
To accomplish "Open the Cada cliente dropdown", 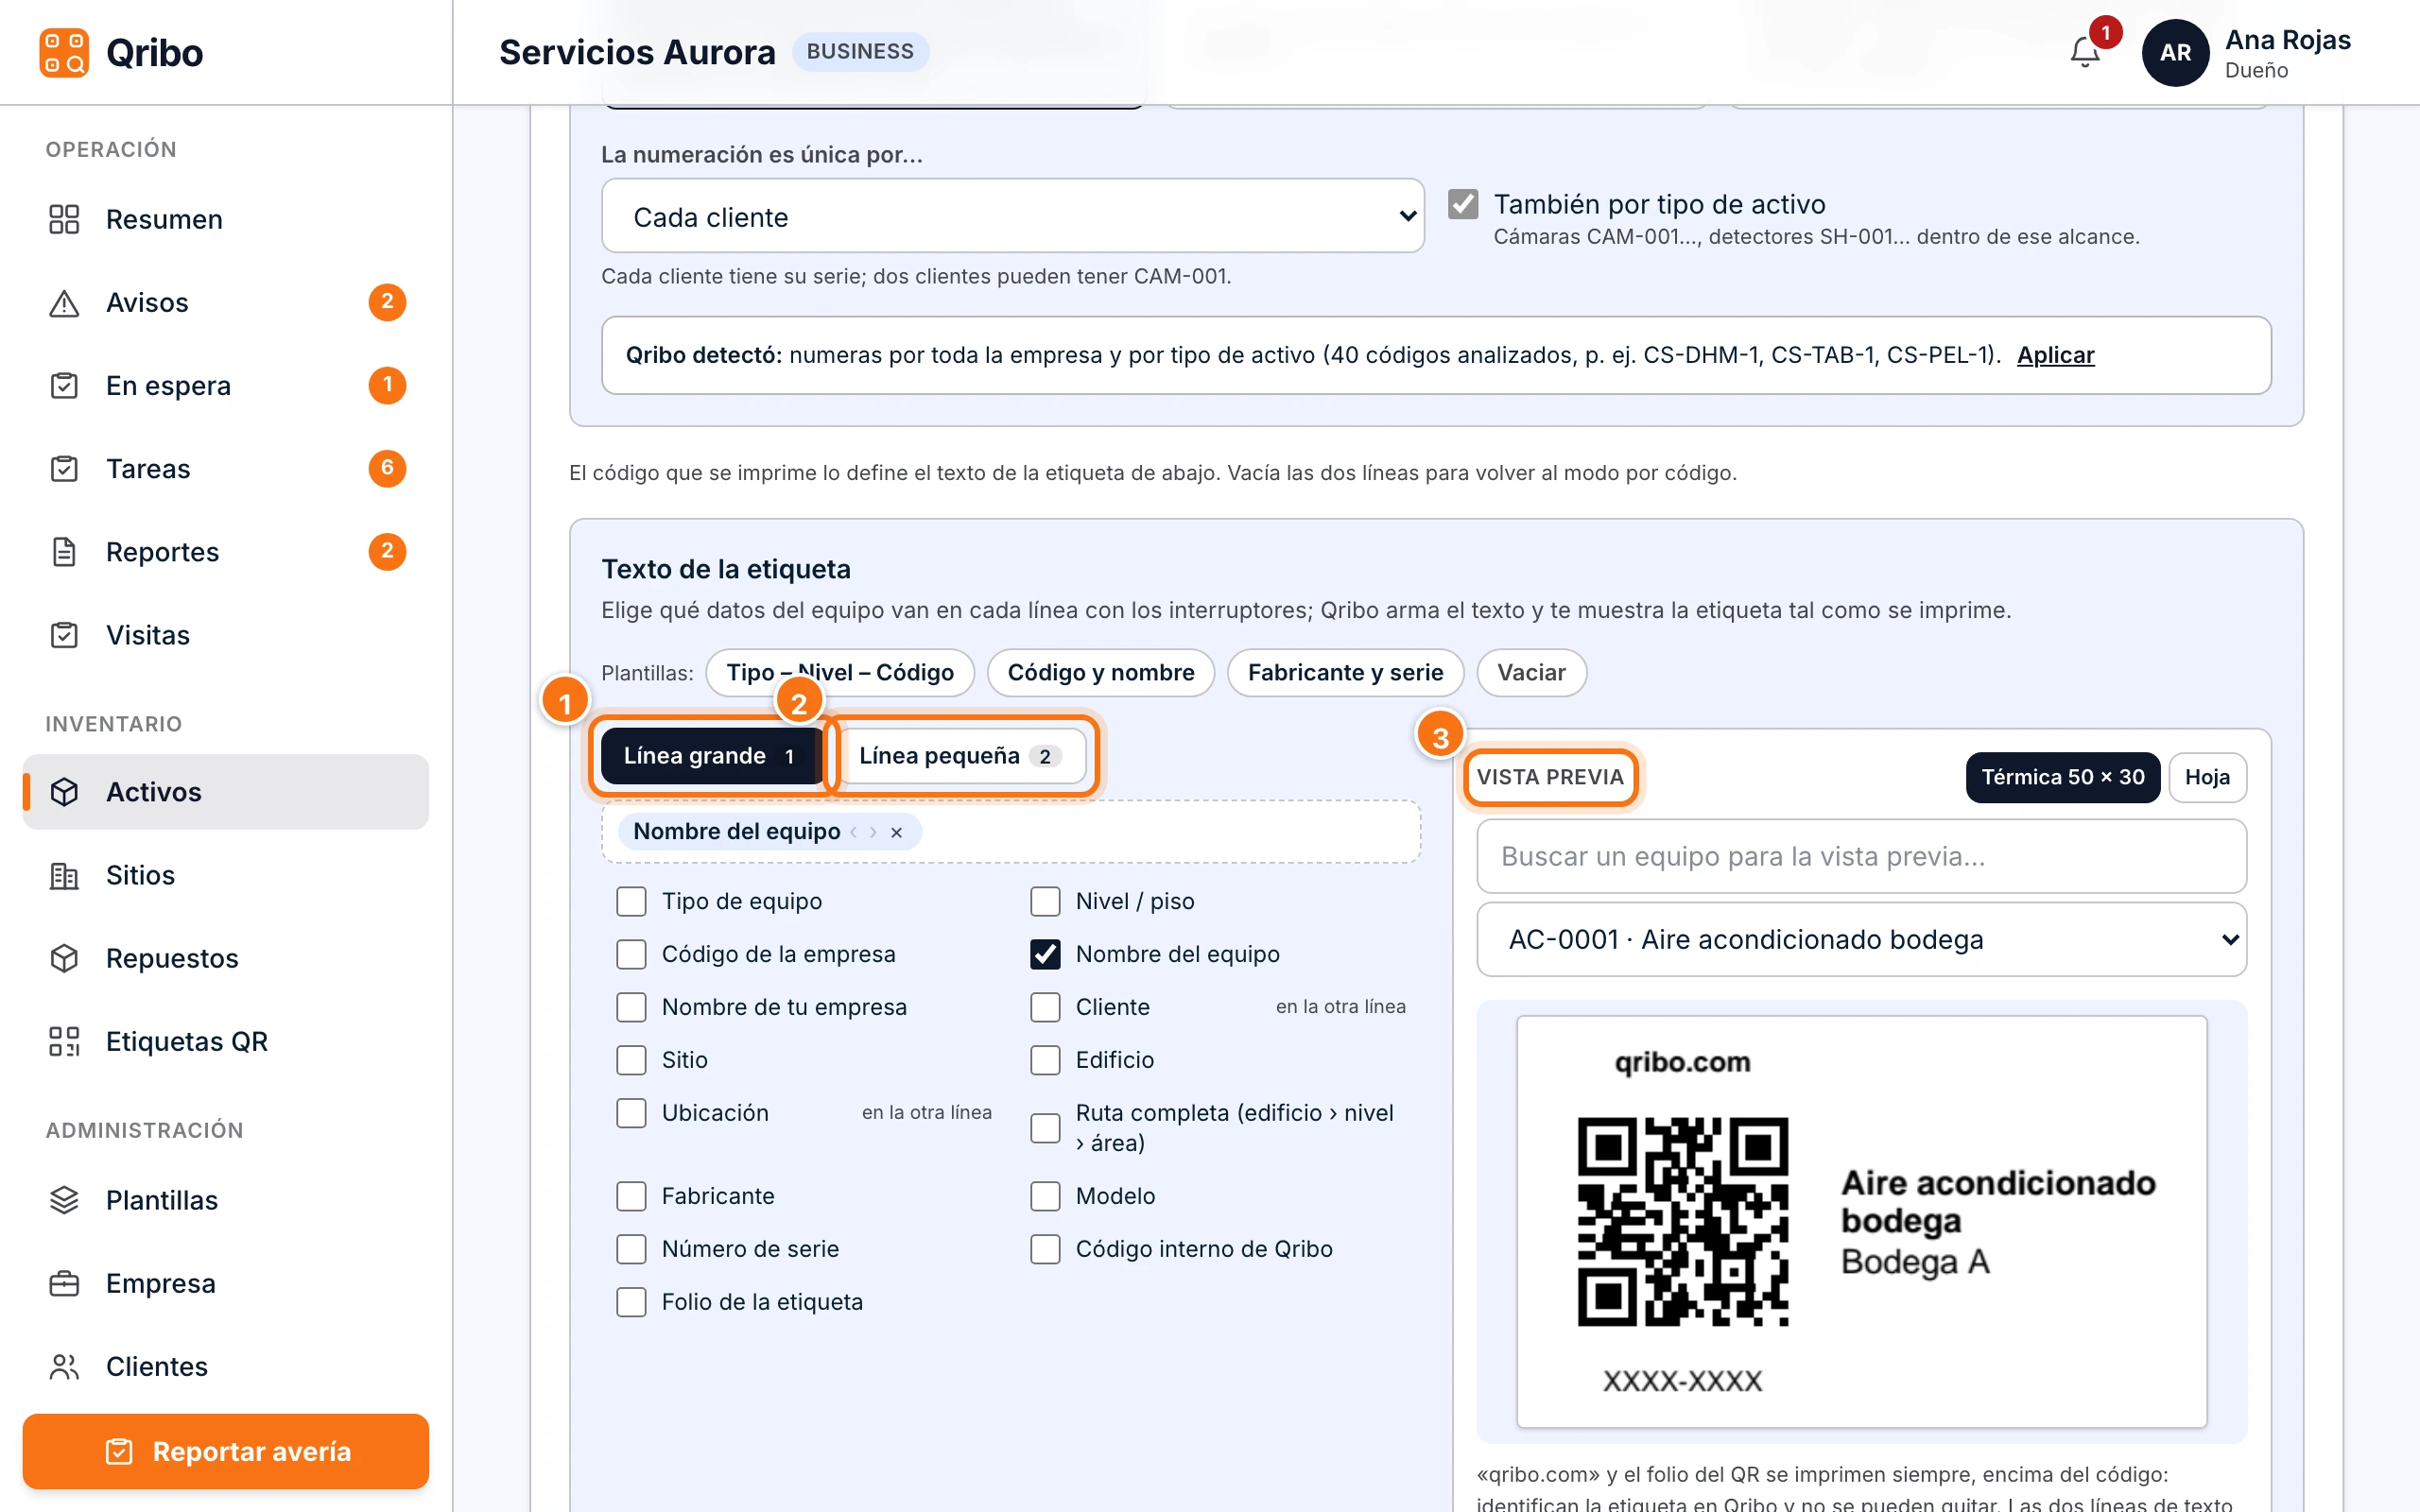I will 1012,216.
